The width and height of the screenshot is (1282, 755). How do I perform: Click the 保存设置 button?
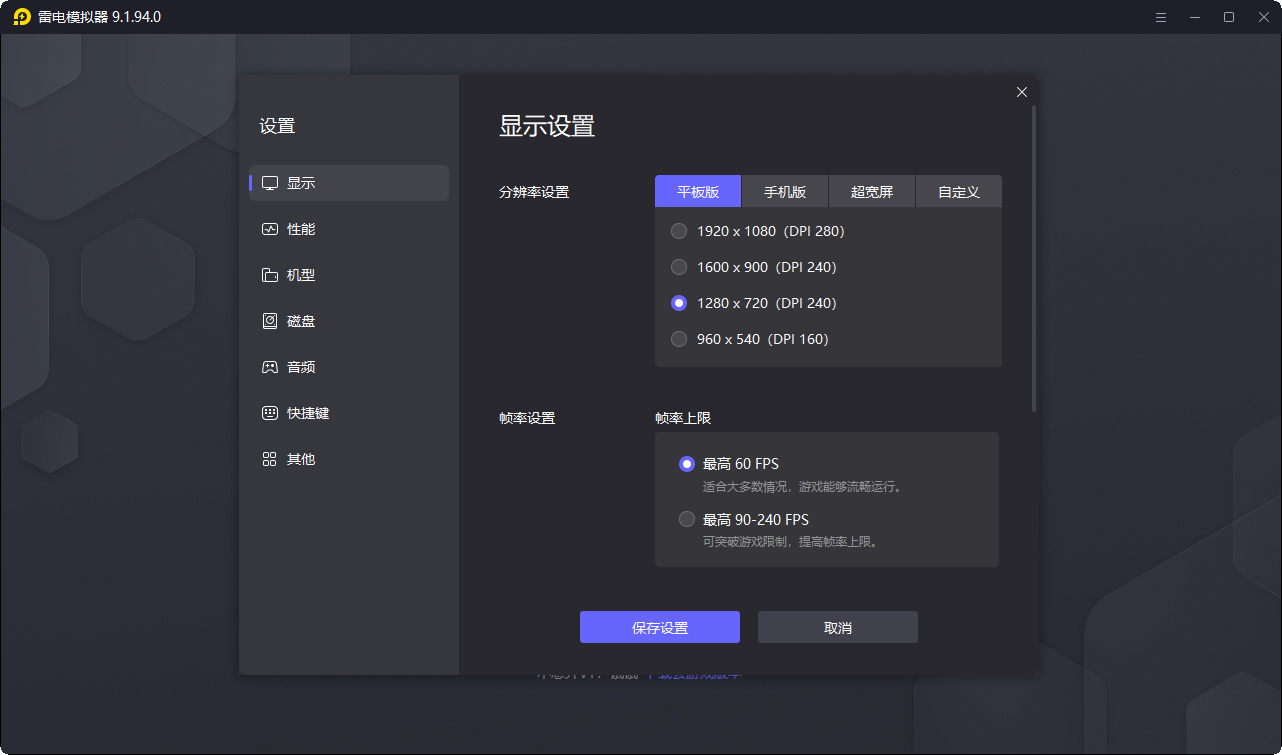click(x=660, y=627)
